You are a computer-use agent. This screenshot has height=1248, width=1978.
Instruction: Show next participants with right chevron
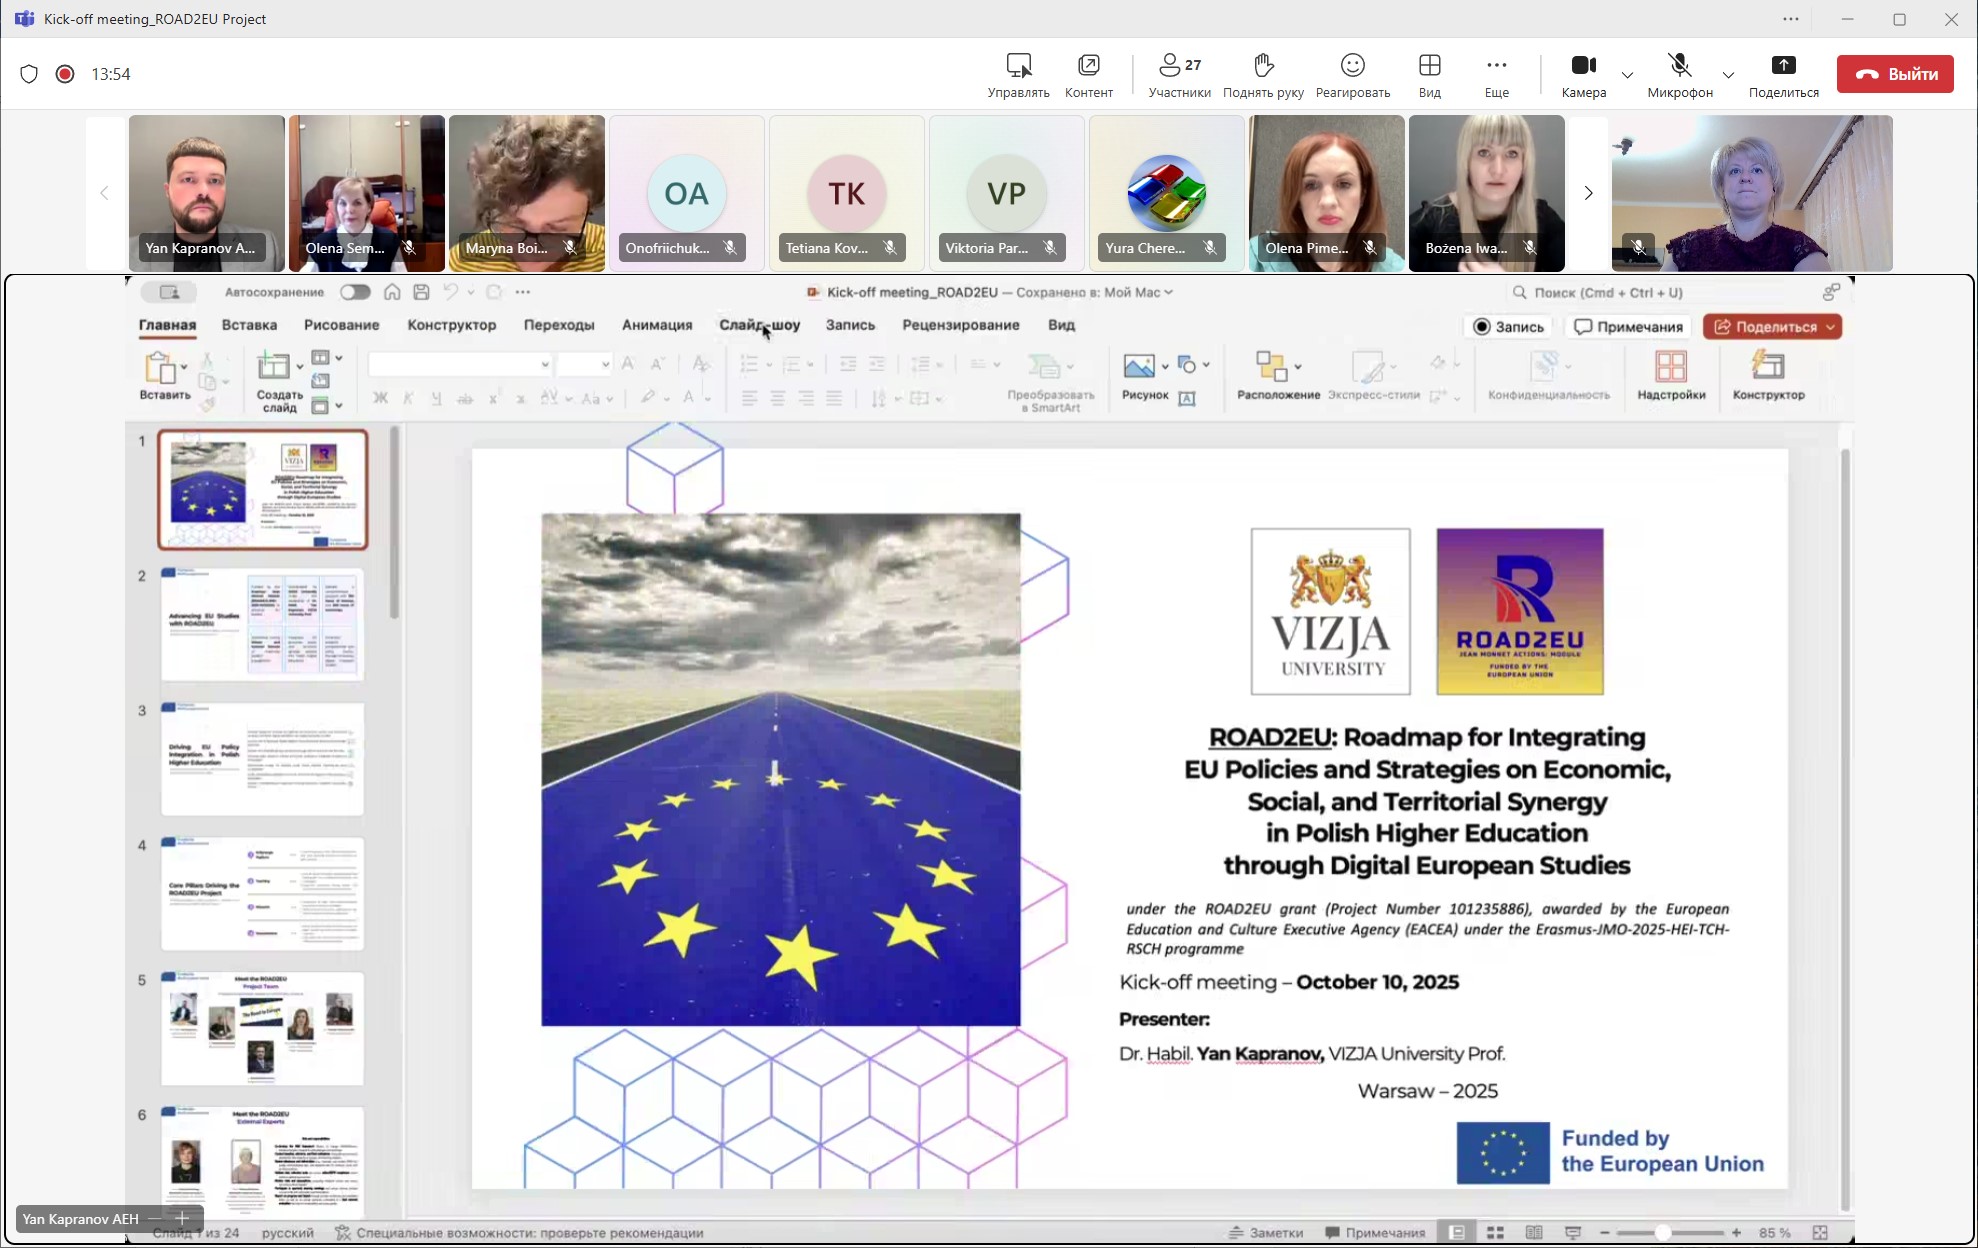point(1588,193)
